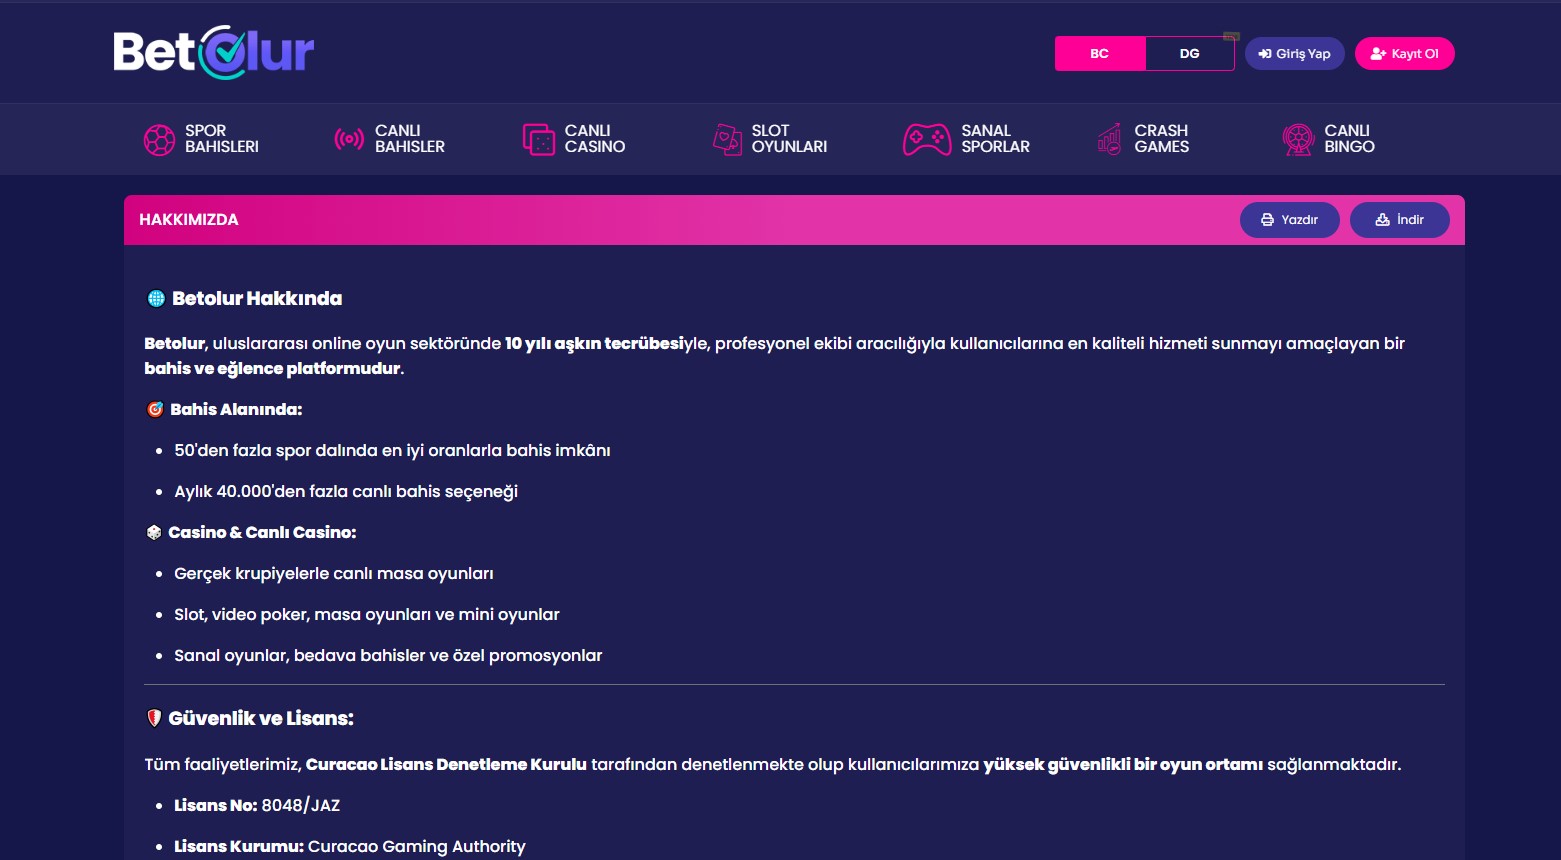The image size is (1561, 860).
Task: Switch to the DG toggle option
Action: 1189,53
